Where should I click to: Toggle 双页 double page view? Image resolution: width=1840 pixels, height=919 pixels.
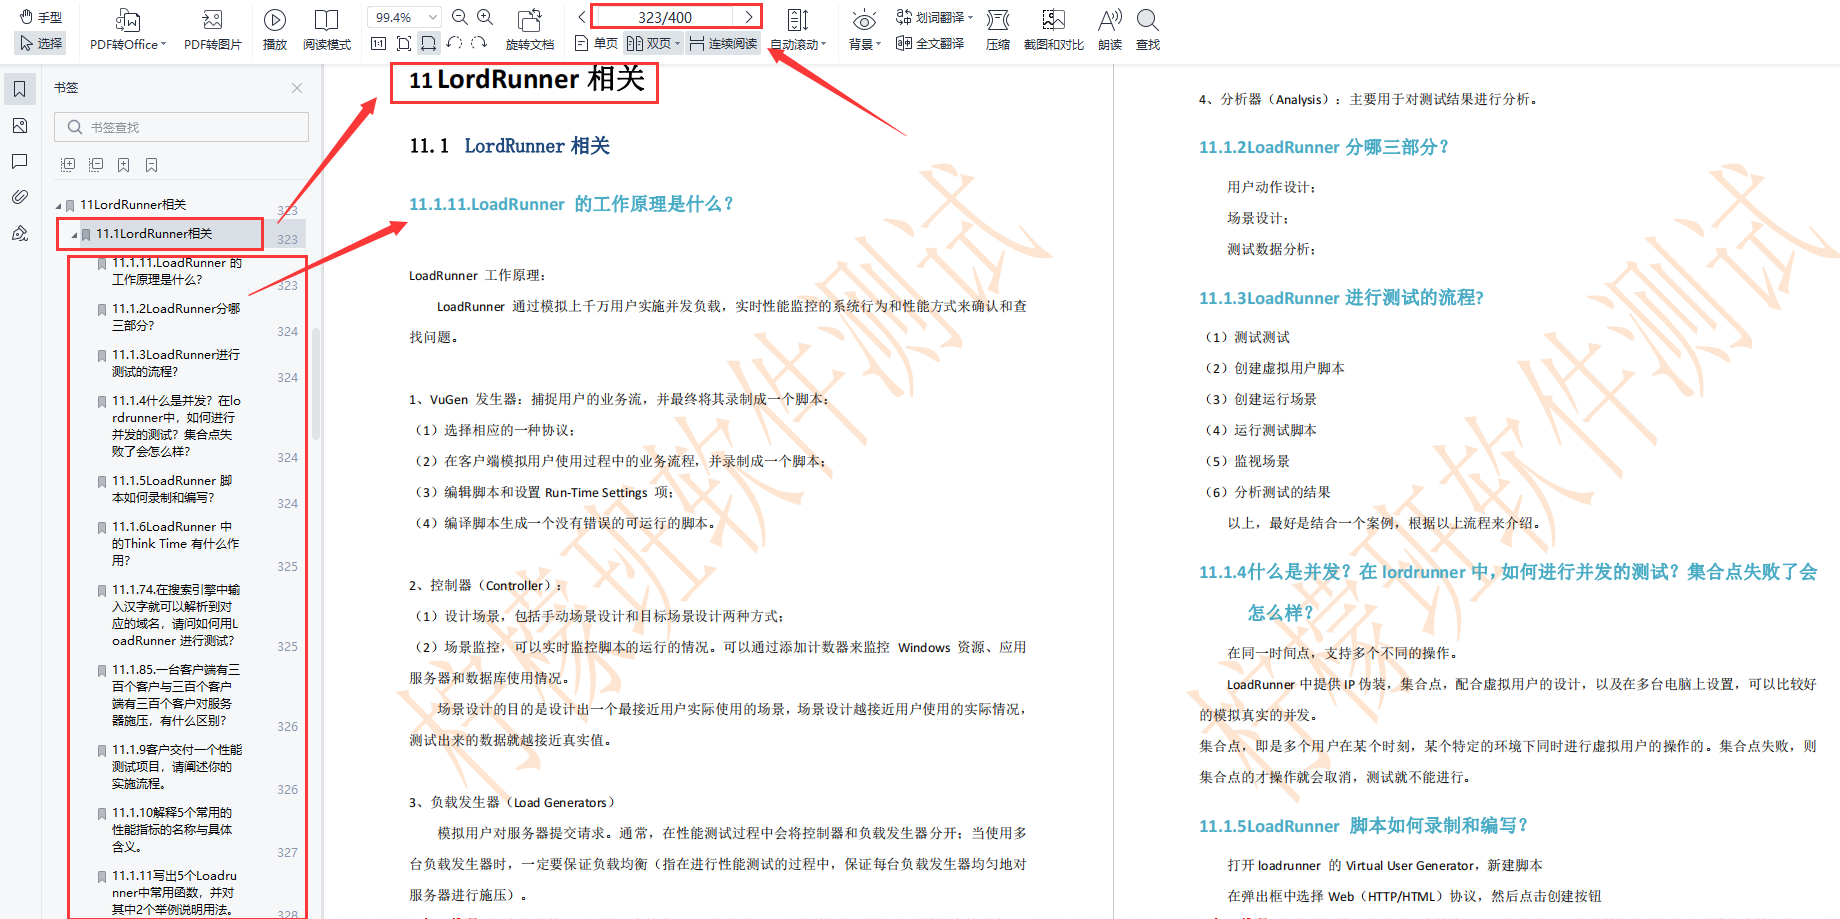649,43
